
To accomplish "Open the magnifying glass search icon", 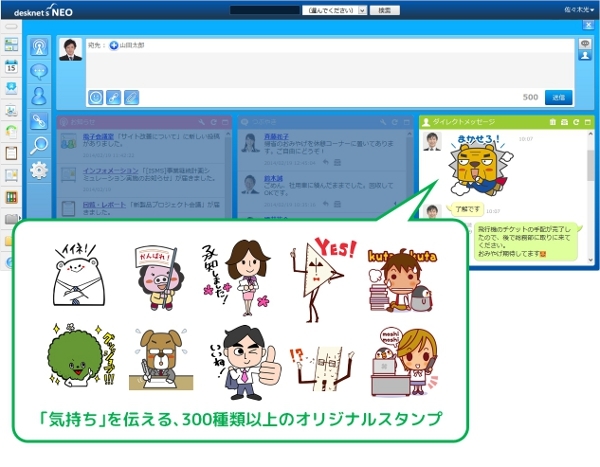I will click(39, 145).
